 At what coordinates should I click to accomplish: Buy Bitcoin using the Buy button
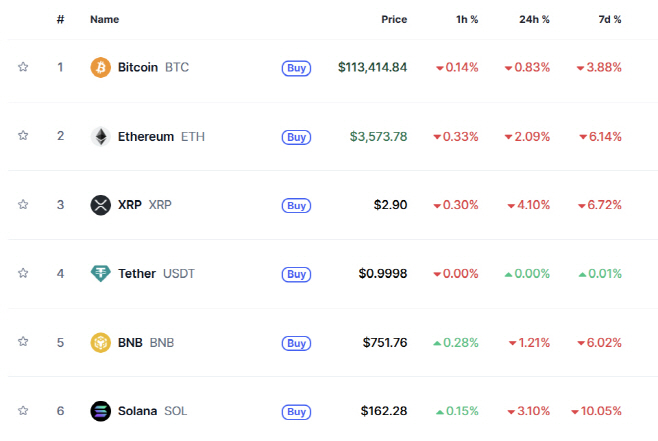[x=296, y=68]
